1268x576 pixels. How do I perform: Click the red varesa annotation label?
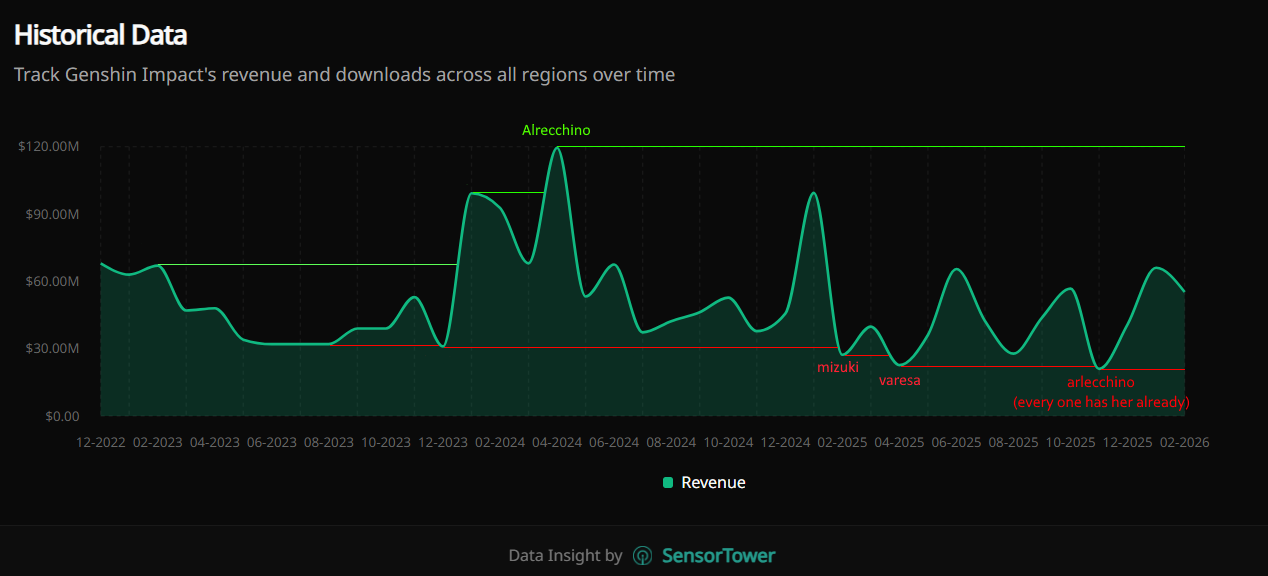[900, 380]
